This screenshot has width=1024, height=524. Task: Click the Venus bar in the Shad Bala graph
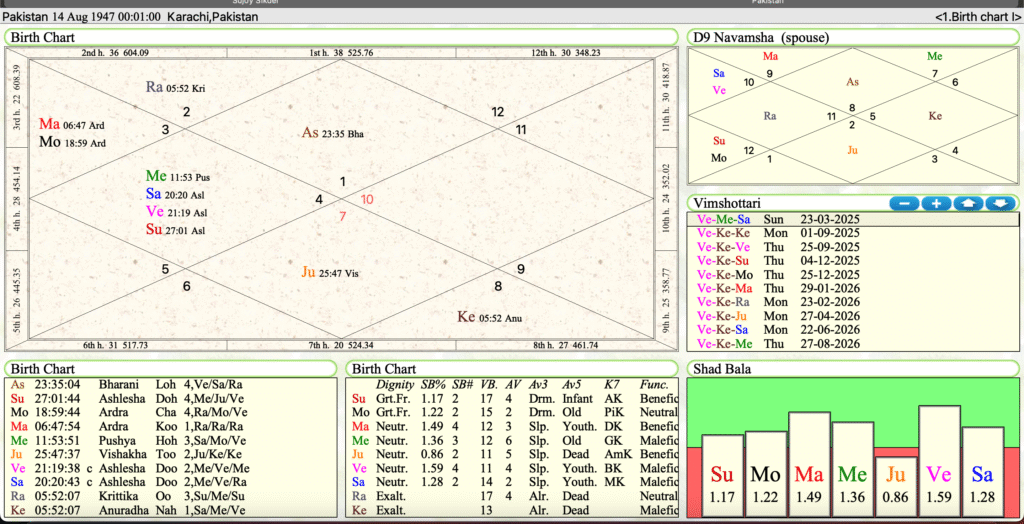[939, 461]
